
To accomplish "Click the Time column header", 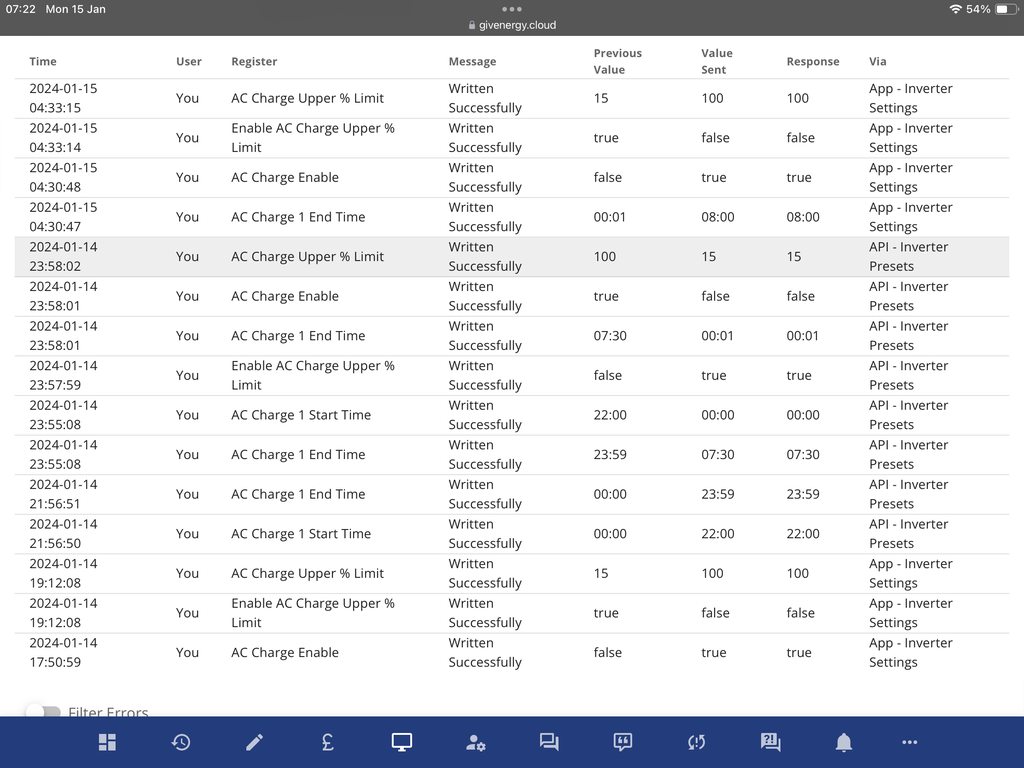I will tap(43, 62).
